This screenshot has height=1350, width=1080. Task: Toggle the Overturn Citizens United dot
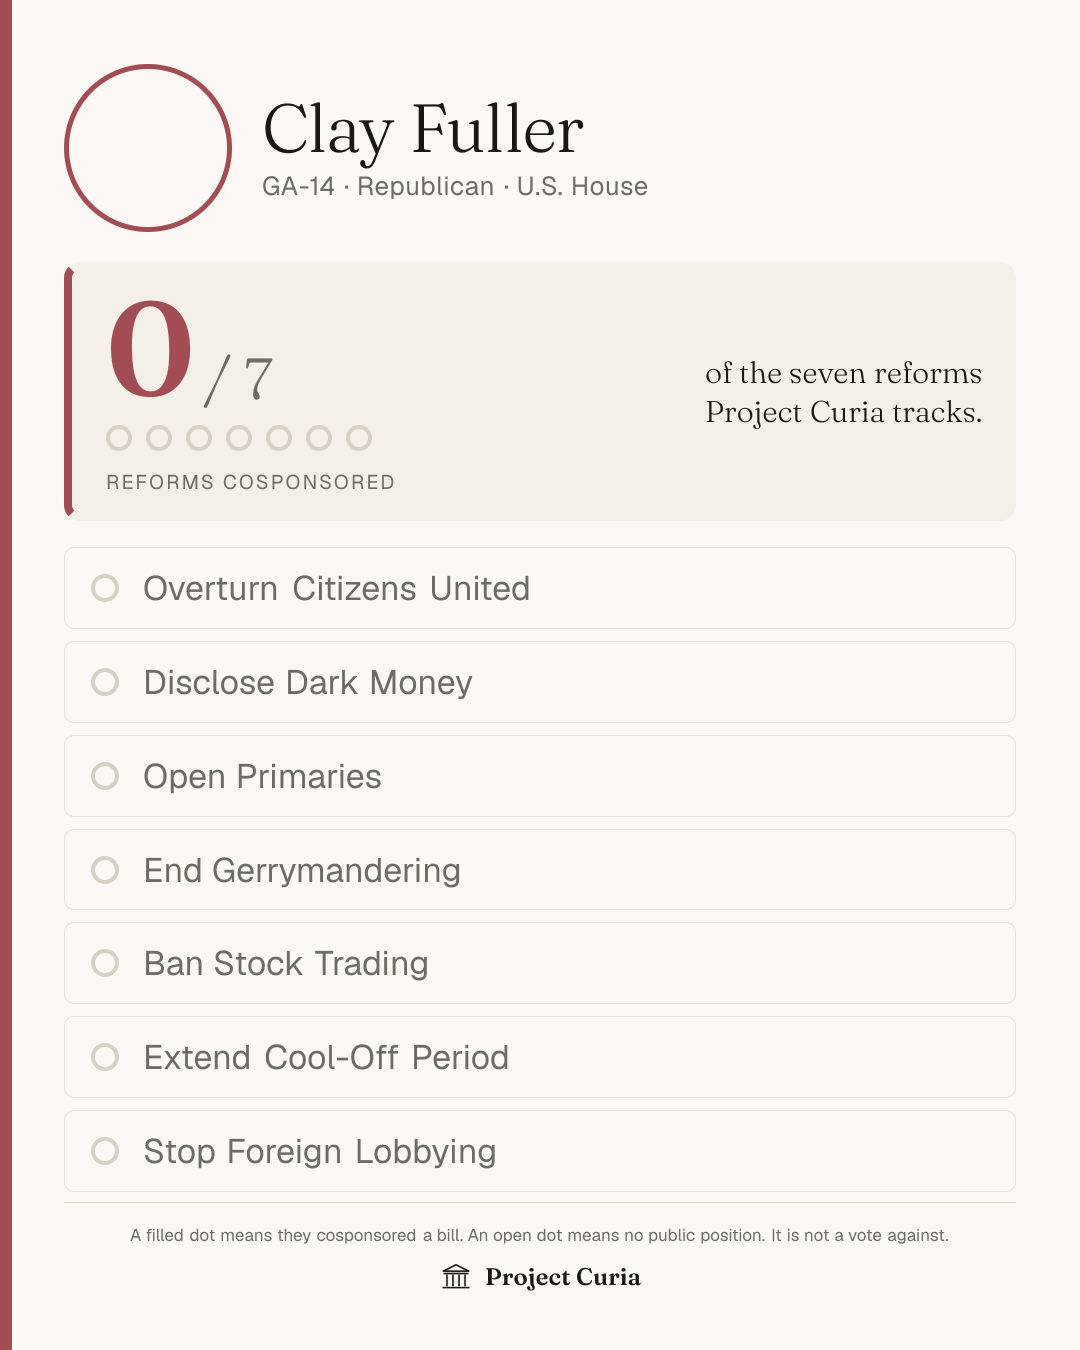105,588
